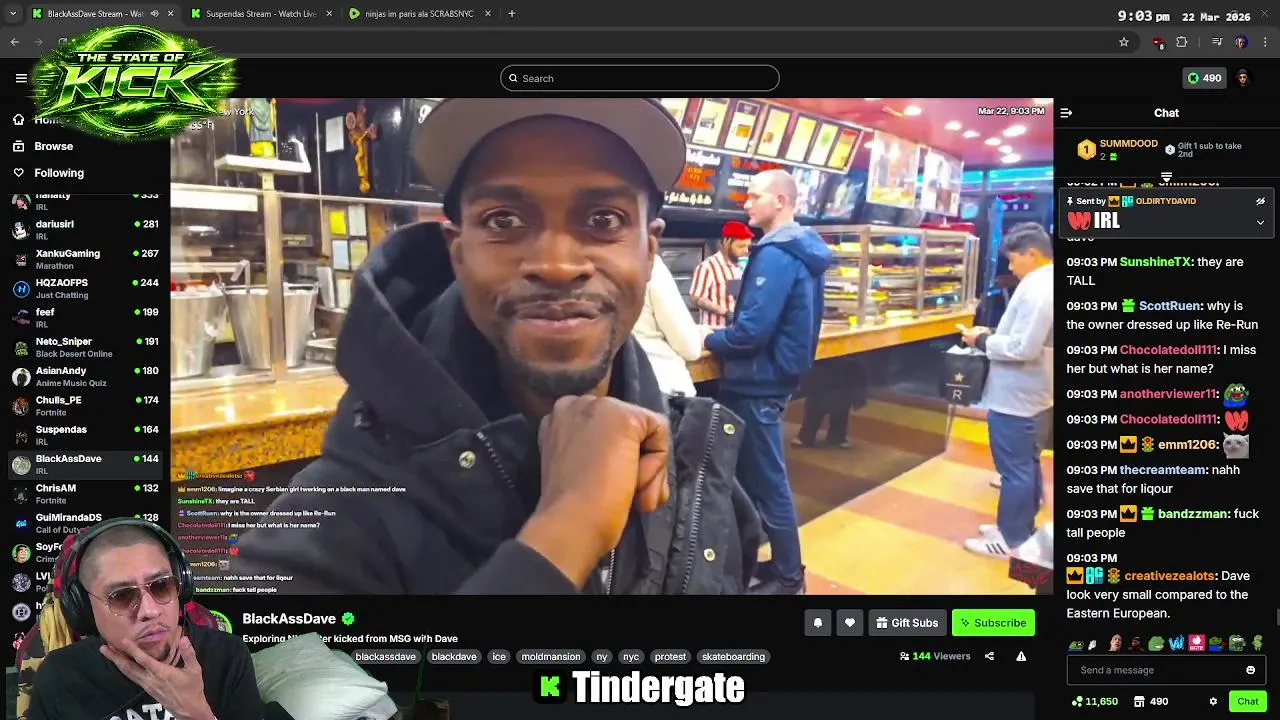
Task: Open the 144 Viewers list
Action: pyautogui.click(x=935, y=657)
